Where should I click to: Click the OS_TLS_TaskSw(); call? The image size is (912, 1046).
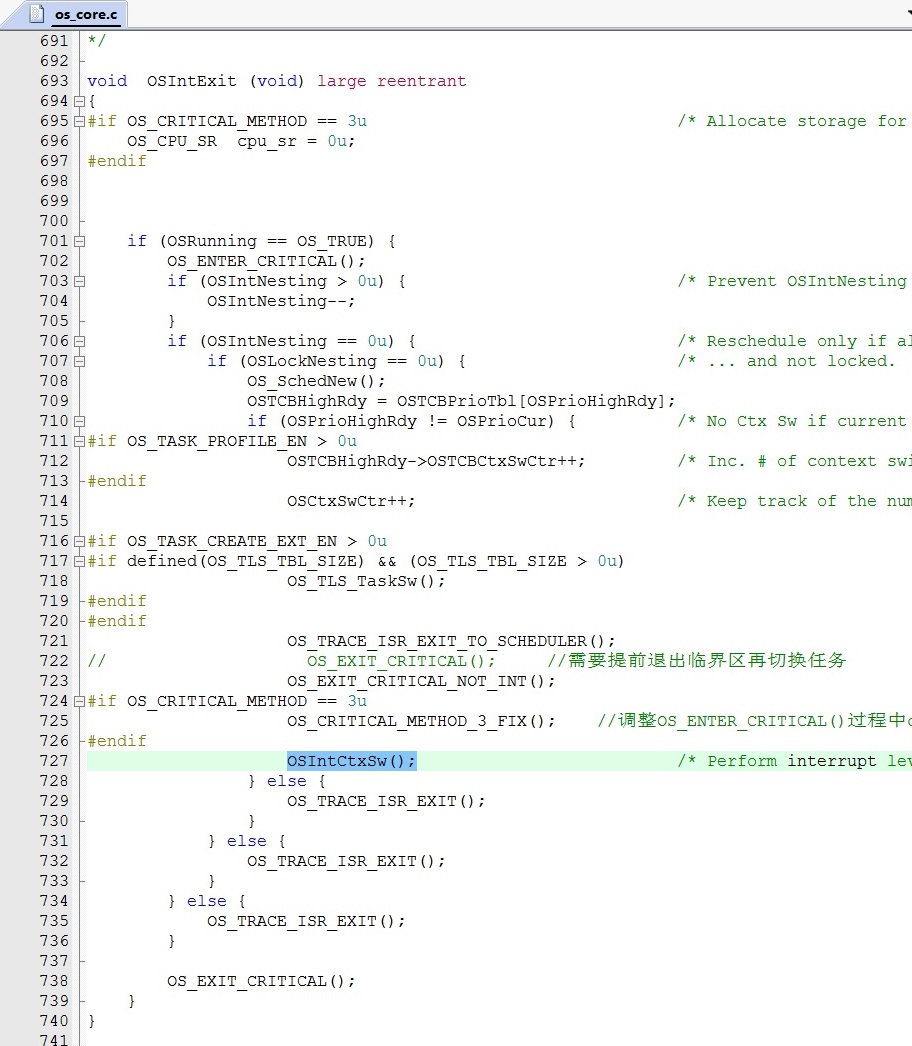pos(366,582)
